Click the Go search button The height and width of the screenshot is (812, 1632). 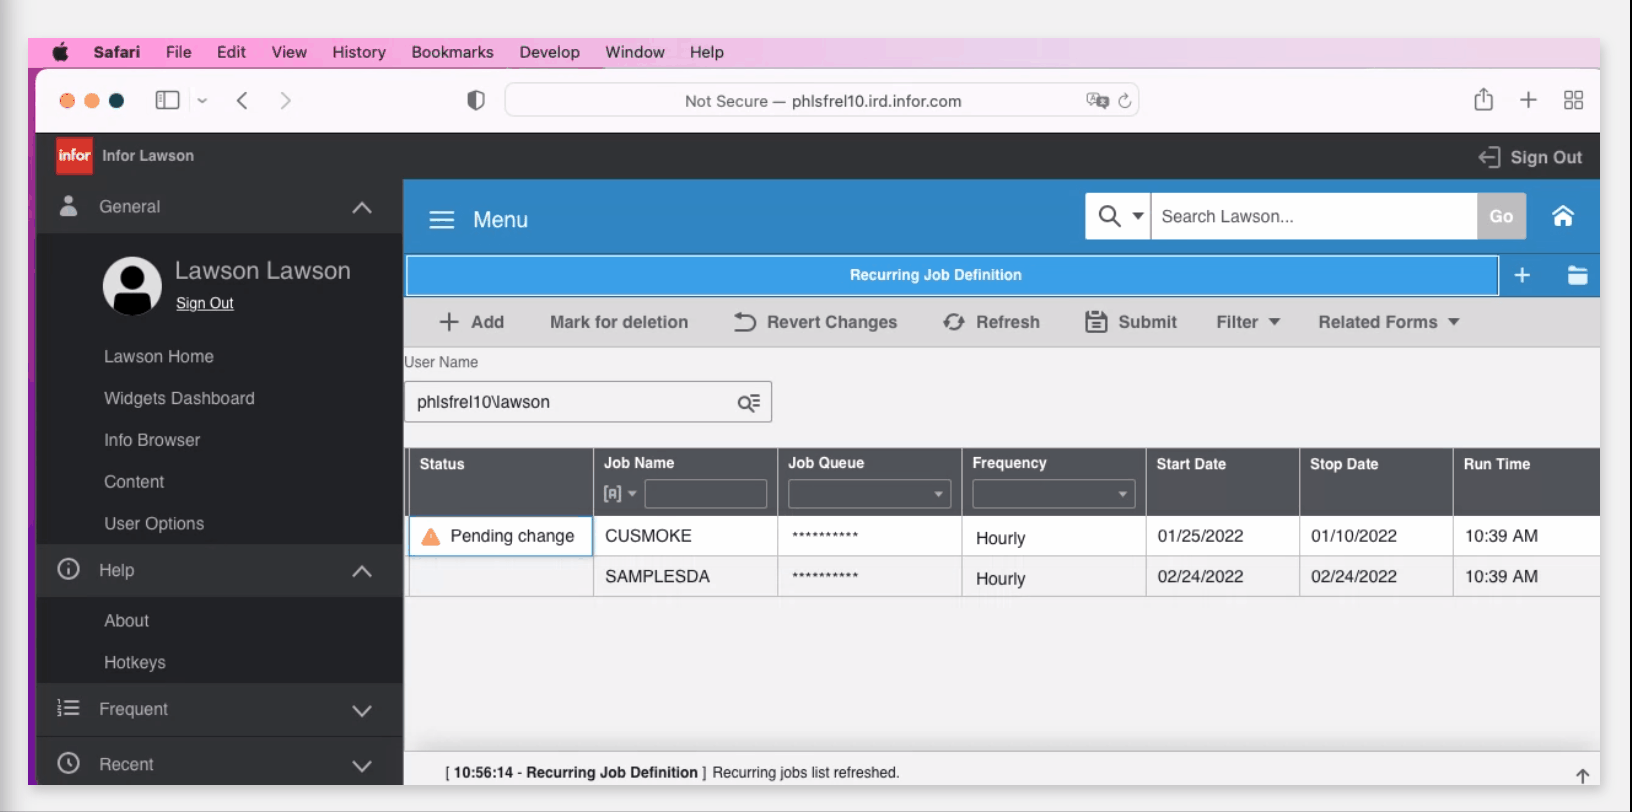pos(1501,216)
